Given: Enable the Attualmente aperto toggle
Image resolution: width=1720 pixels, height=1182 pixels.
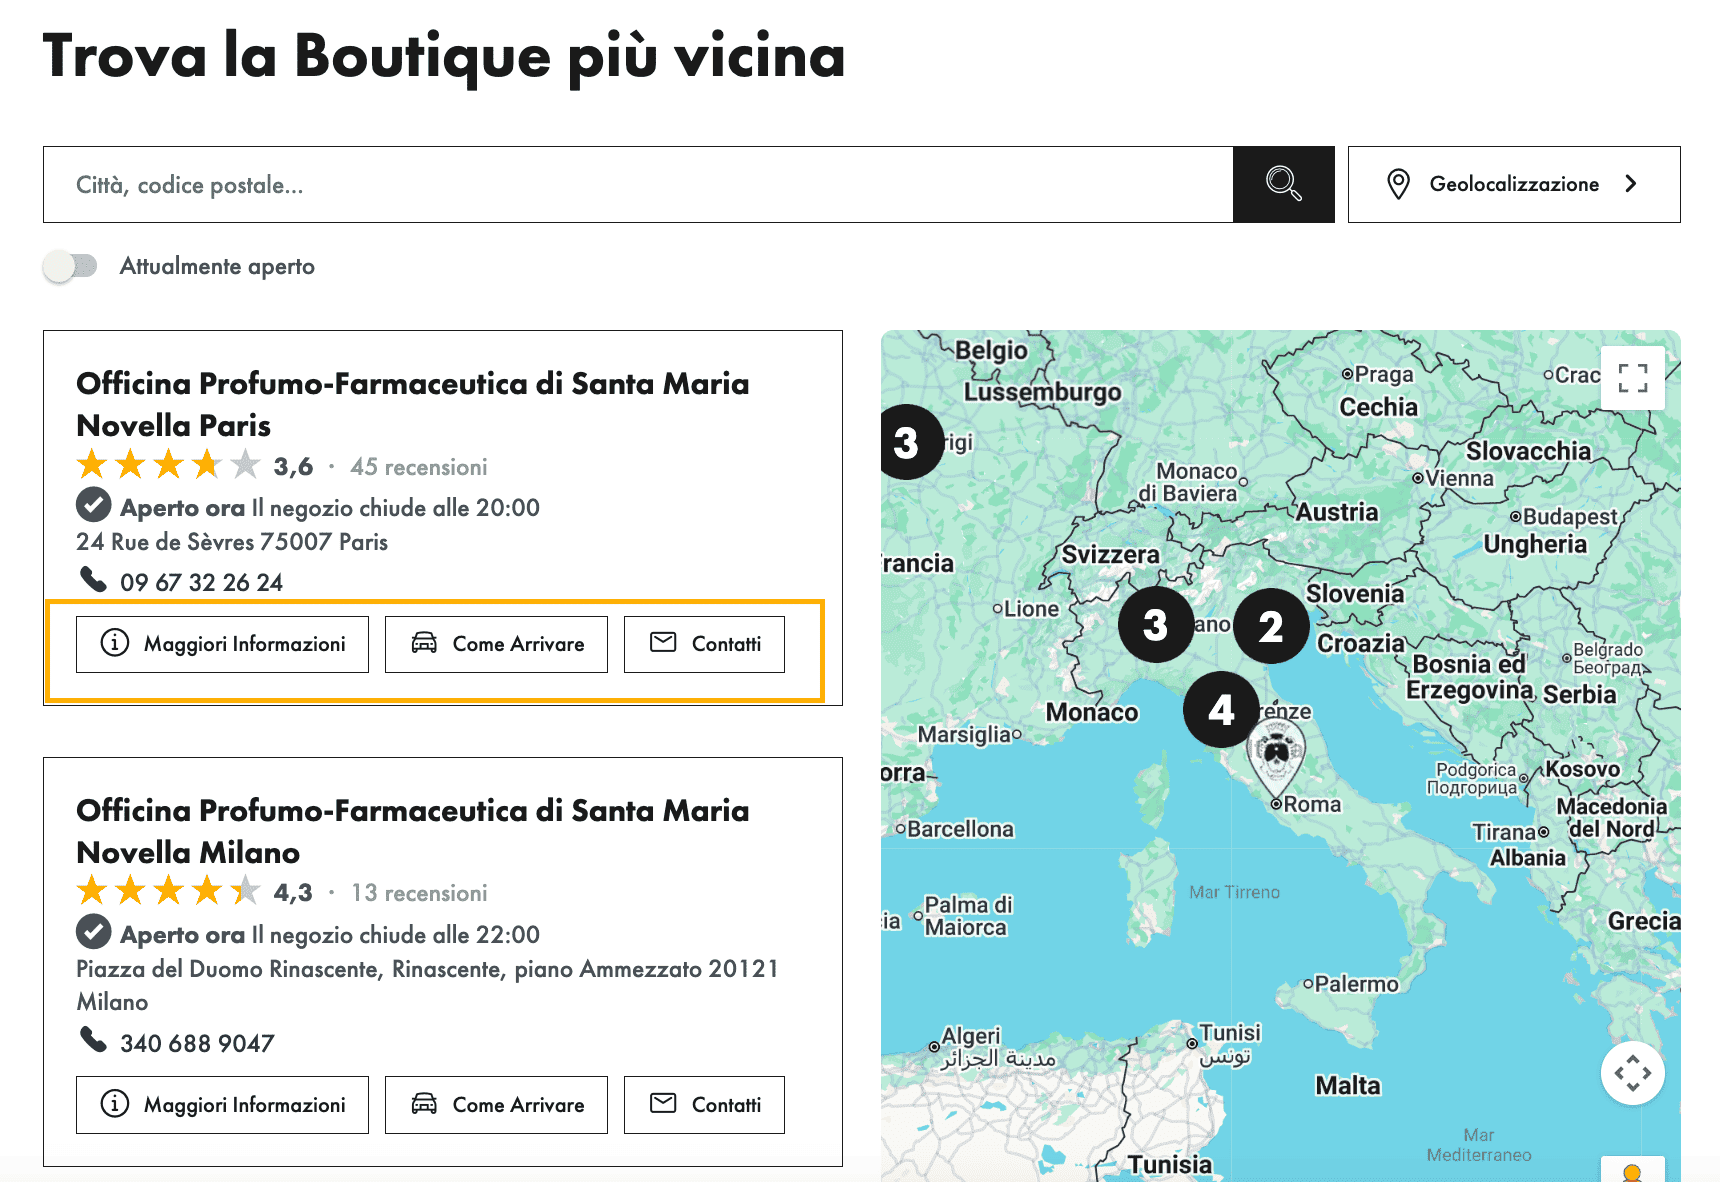Looking at the screenshot, I should tap(70, 265).
